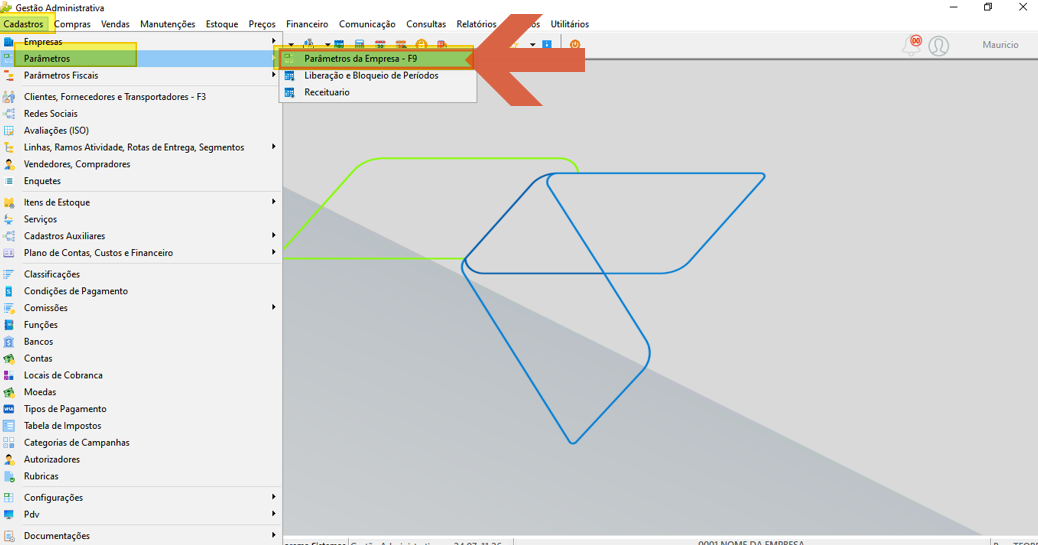
Task: Click the Redes Sociais network icon
Action: click(9, 114)
